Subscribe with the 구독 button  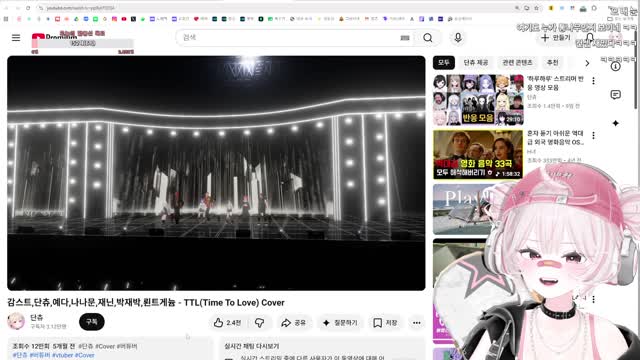point(92,322)
